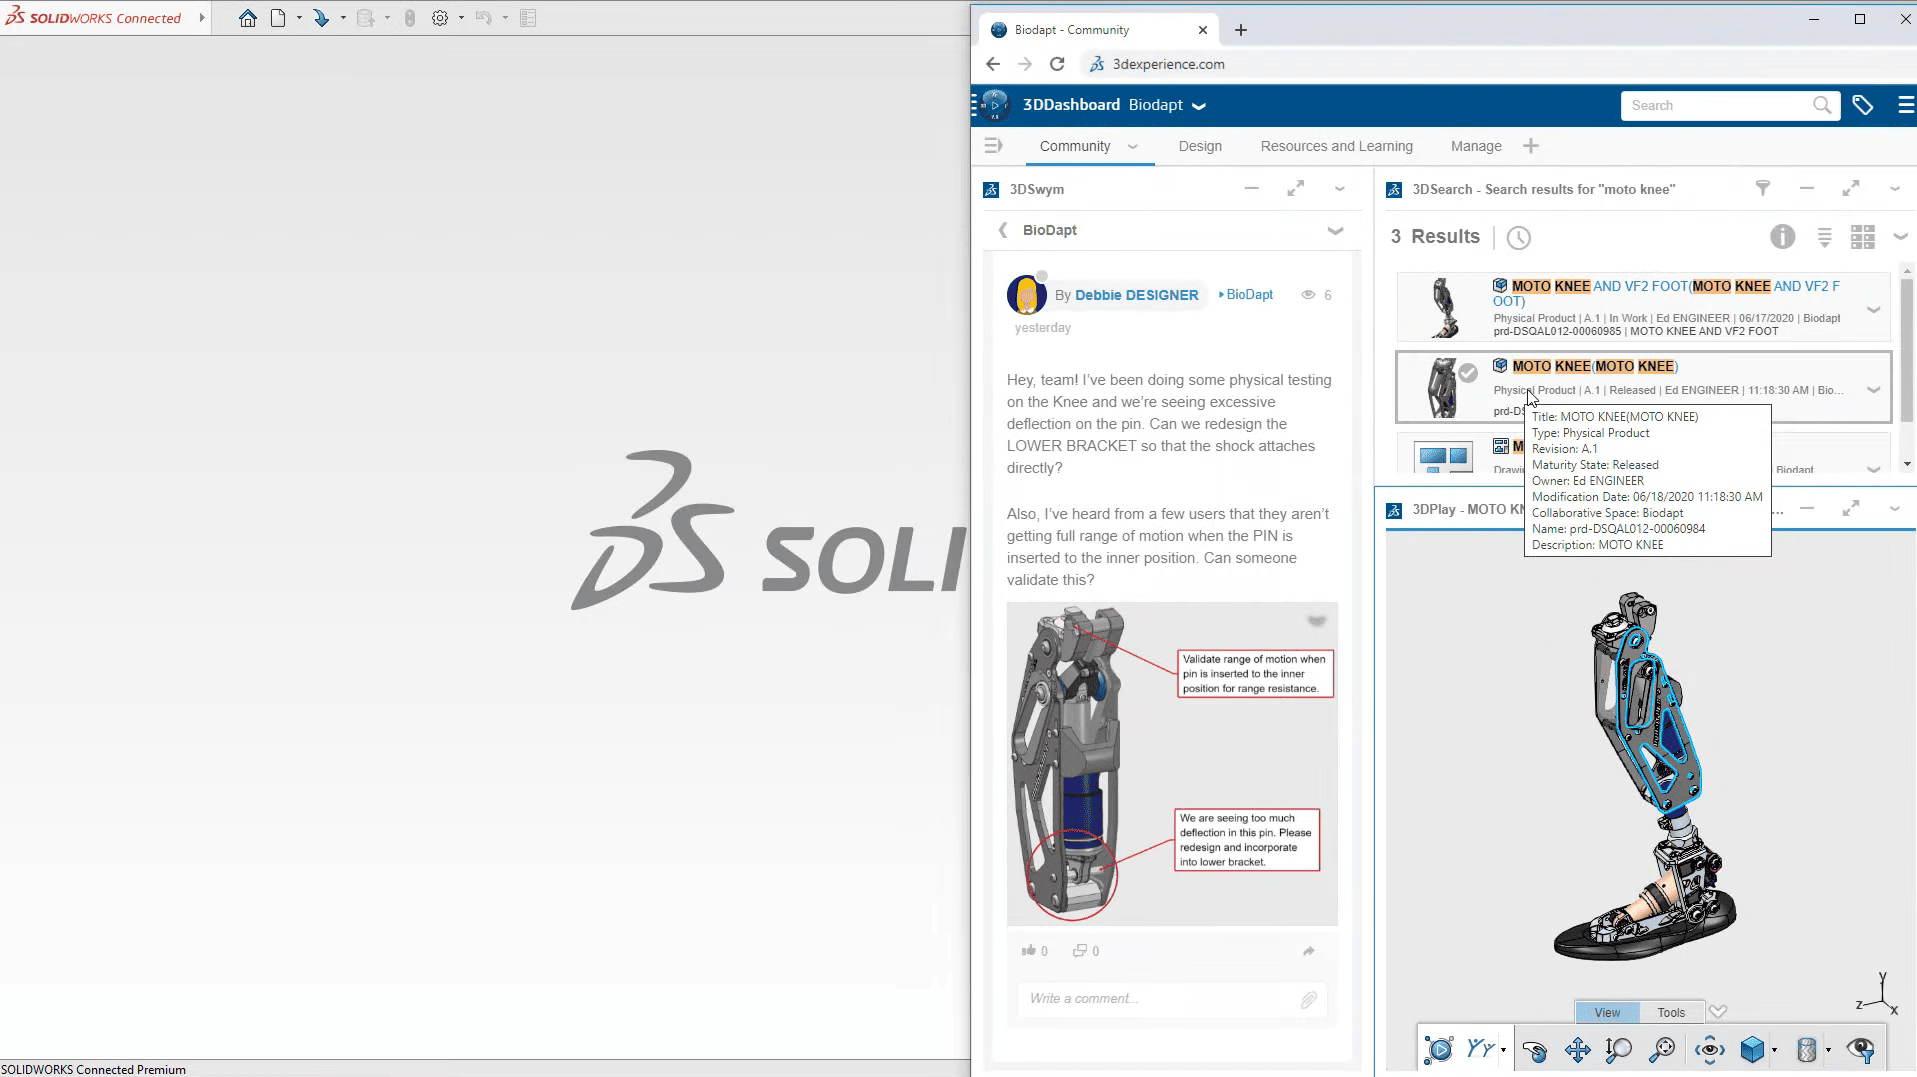Open the MOTO KNEE(MOTO KNEE) title
The height and width of the screenshot is (1077, 1917).
(x=1595, y=366)
